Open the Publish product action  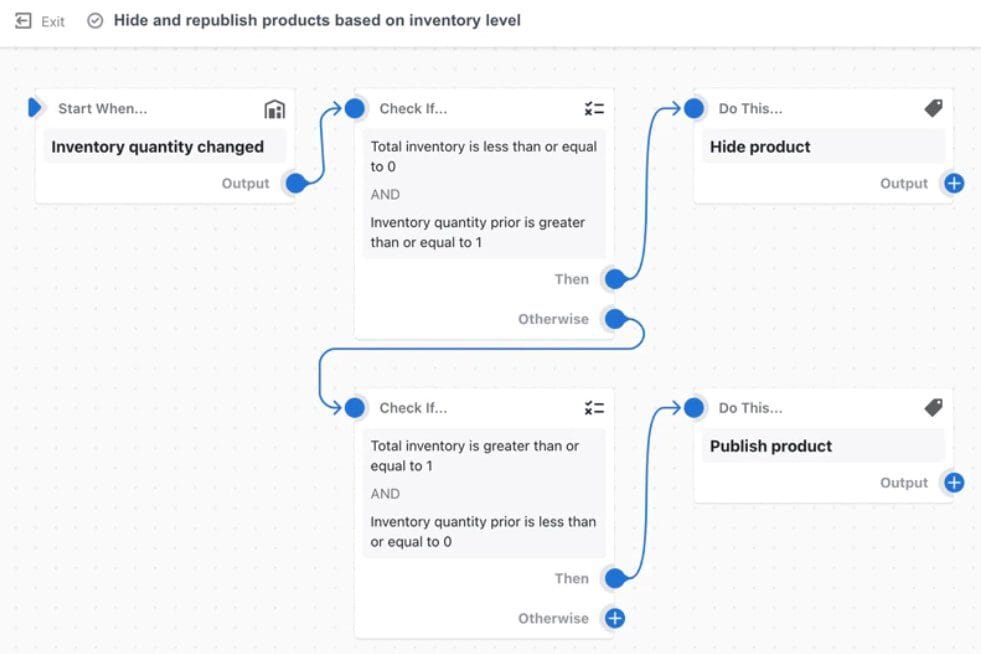[771, 446]
